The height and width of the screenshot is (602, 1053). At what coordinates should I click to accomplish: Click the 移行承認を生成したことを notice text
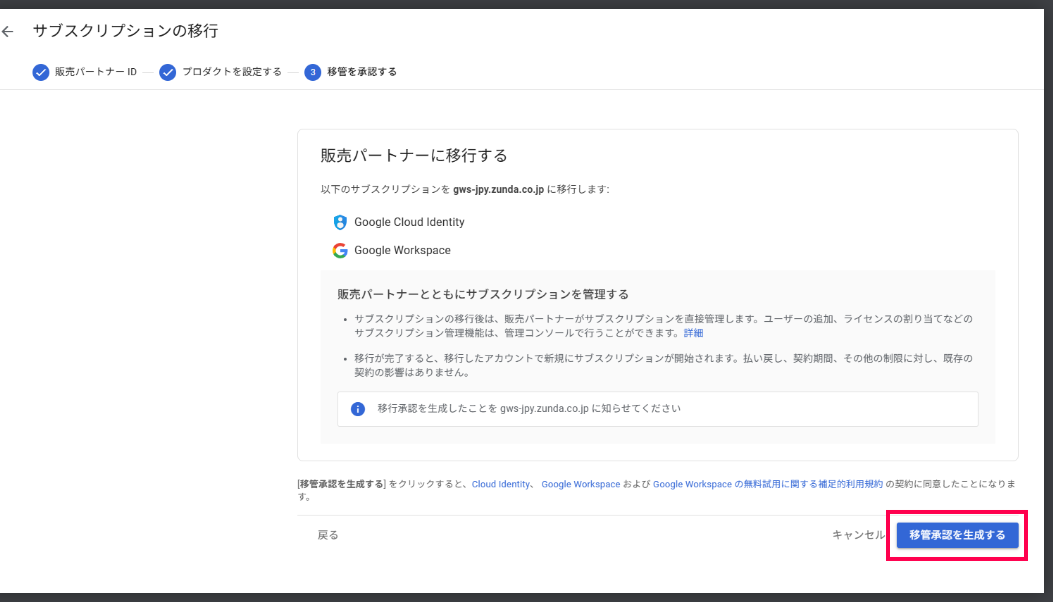(x=529, y=408)
